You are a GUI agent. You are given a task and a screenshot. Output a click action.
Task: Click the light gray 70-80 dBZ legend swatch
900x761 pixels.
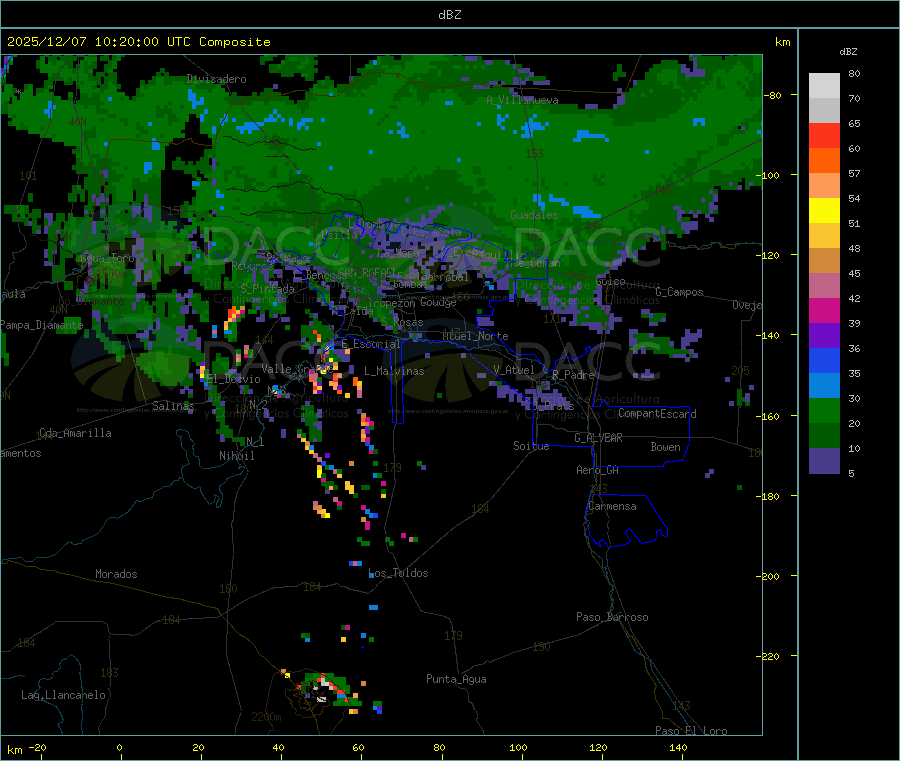click(824, 86)
